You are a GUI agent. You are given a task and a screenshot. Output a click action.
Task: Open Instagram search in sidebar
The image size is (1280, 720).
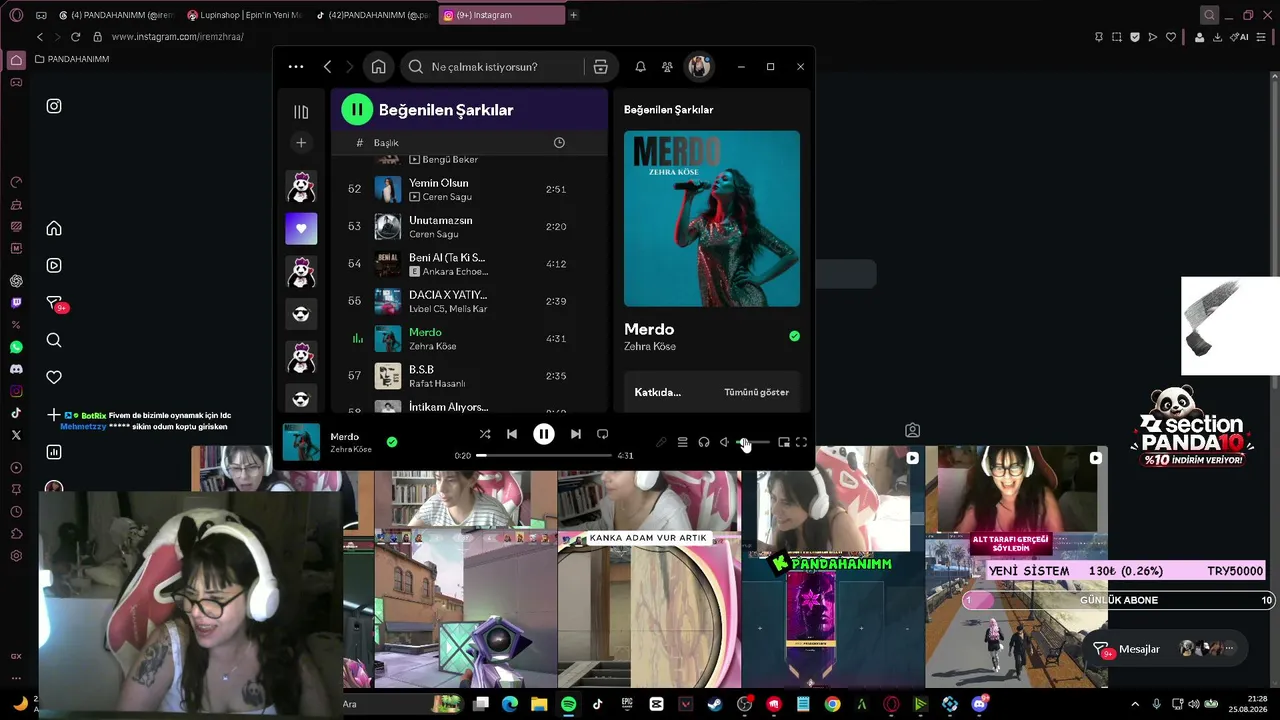click(54, 340)
